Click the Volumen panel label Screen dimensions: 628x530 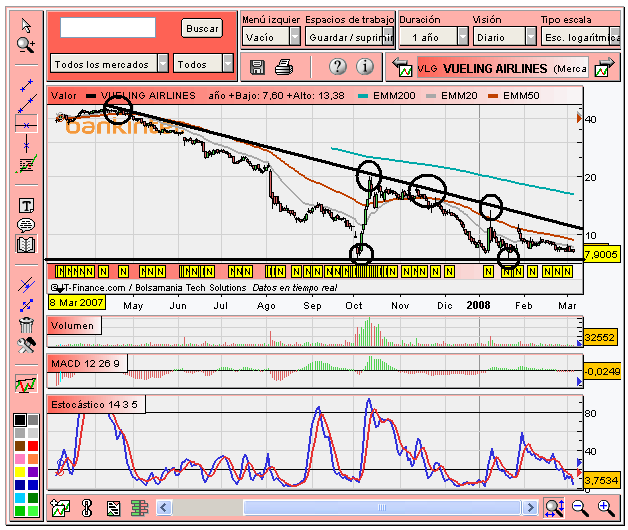74,325
